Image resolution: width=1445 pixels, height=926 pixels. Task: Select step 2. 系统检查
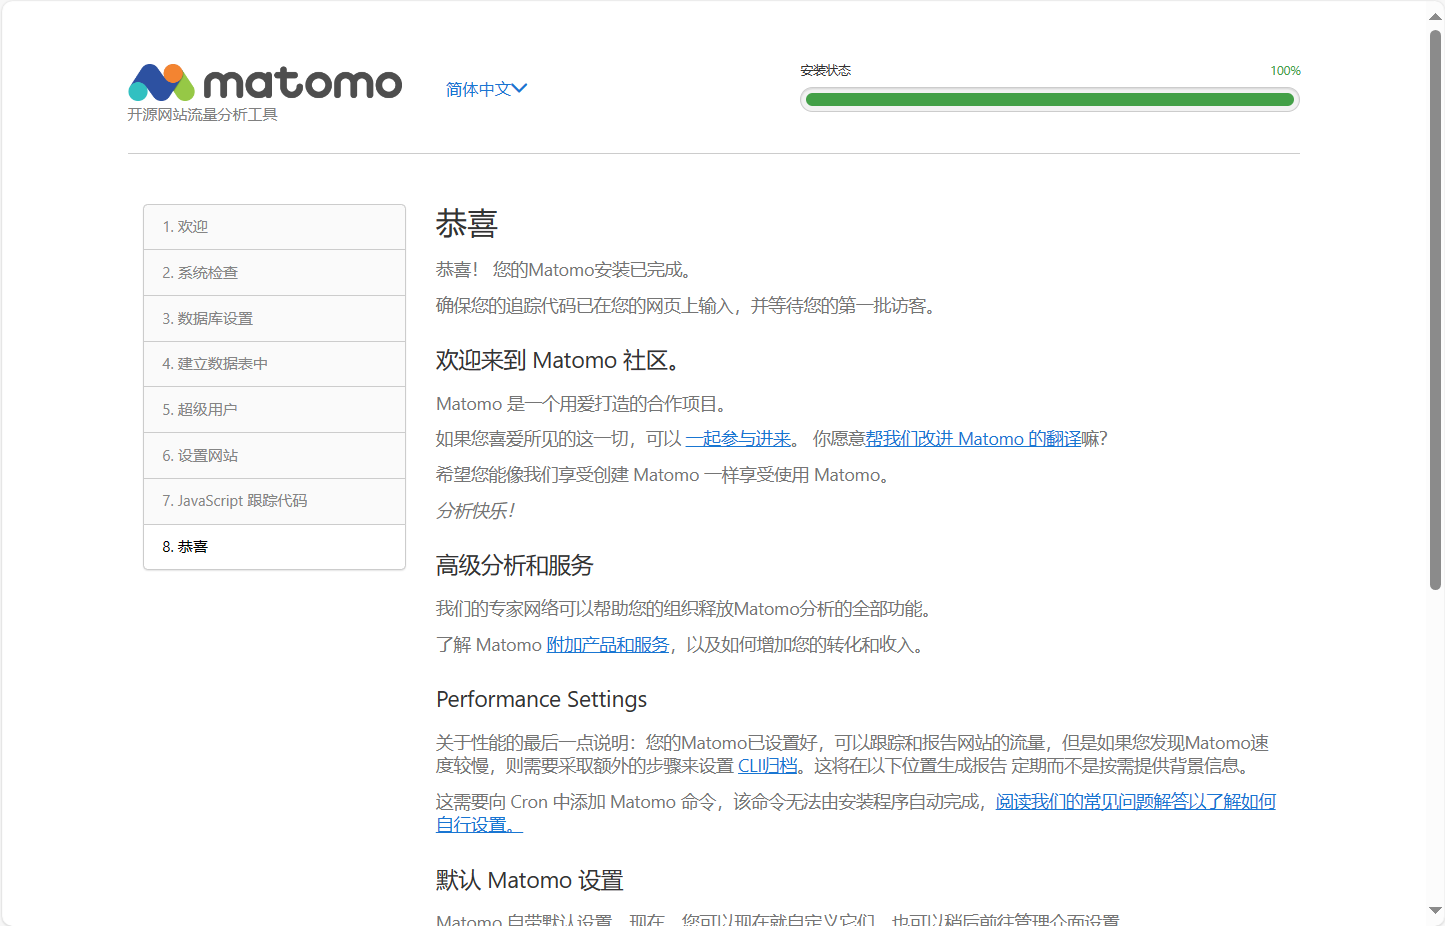click(274, 273)
